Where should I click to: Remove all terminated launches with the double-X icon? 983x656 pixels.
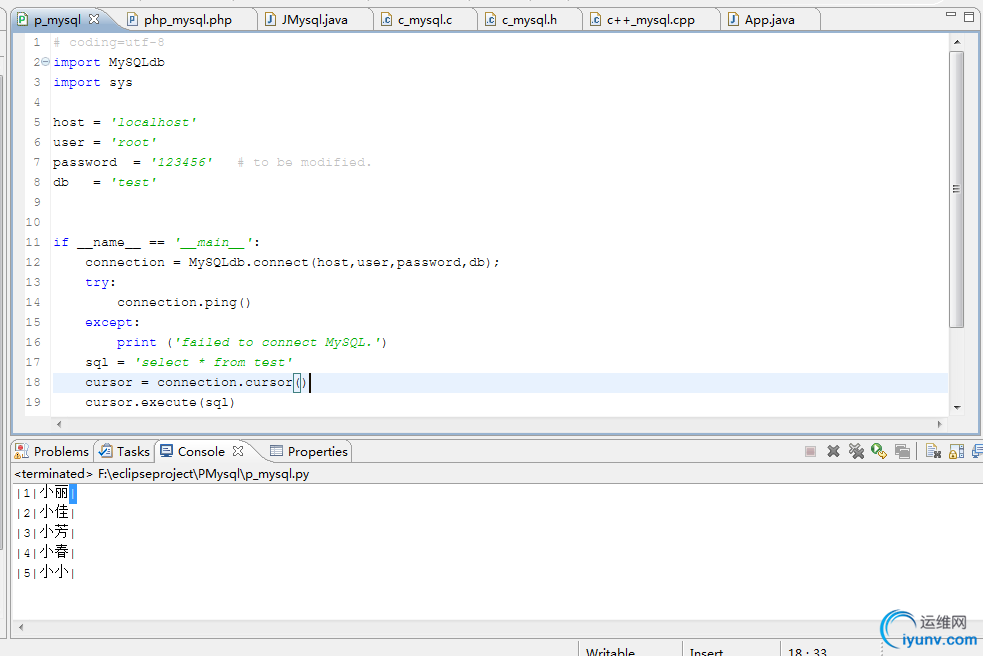[x=856, y=452]
